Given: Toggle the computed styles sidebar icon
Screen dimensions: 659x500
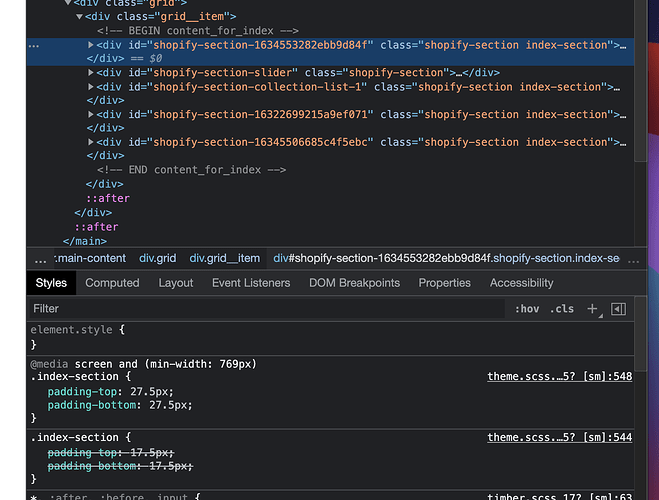Looking at the screenshot, I should (x=618, y=309).
